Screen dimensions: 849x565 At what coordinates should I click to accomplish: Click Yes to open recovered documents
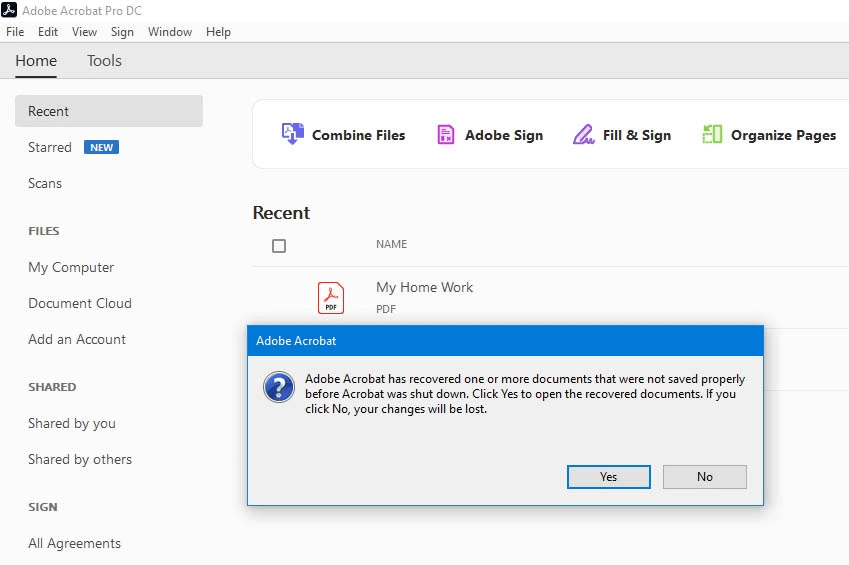click(609, 477)
